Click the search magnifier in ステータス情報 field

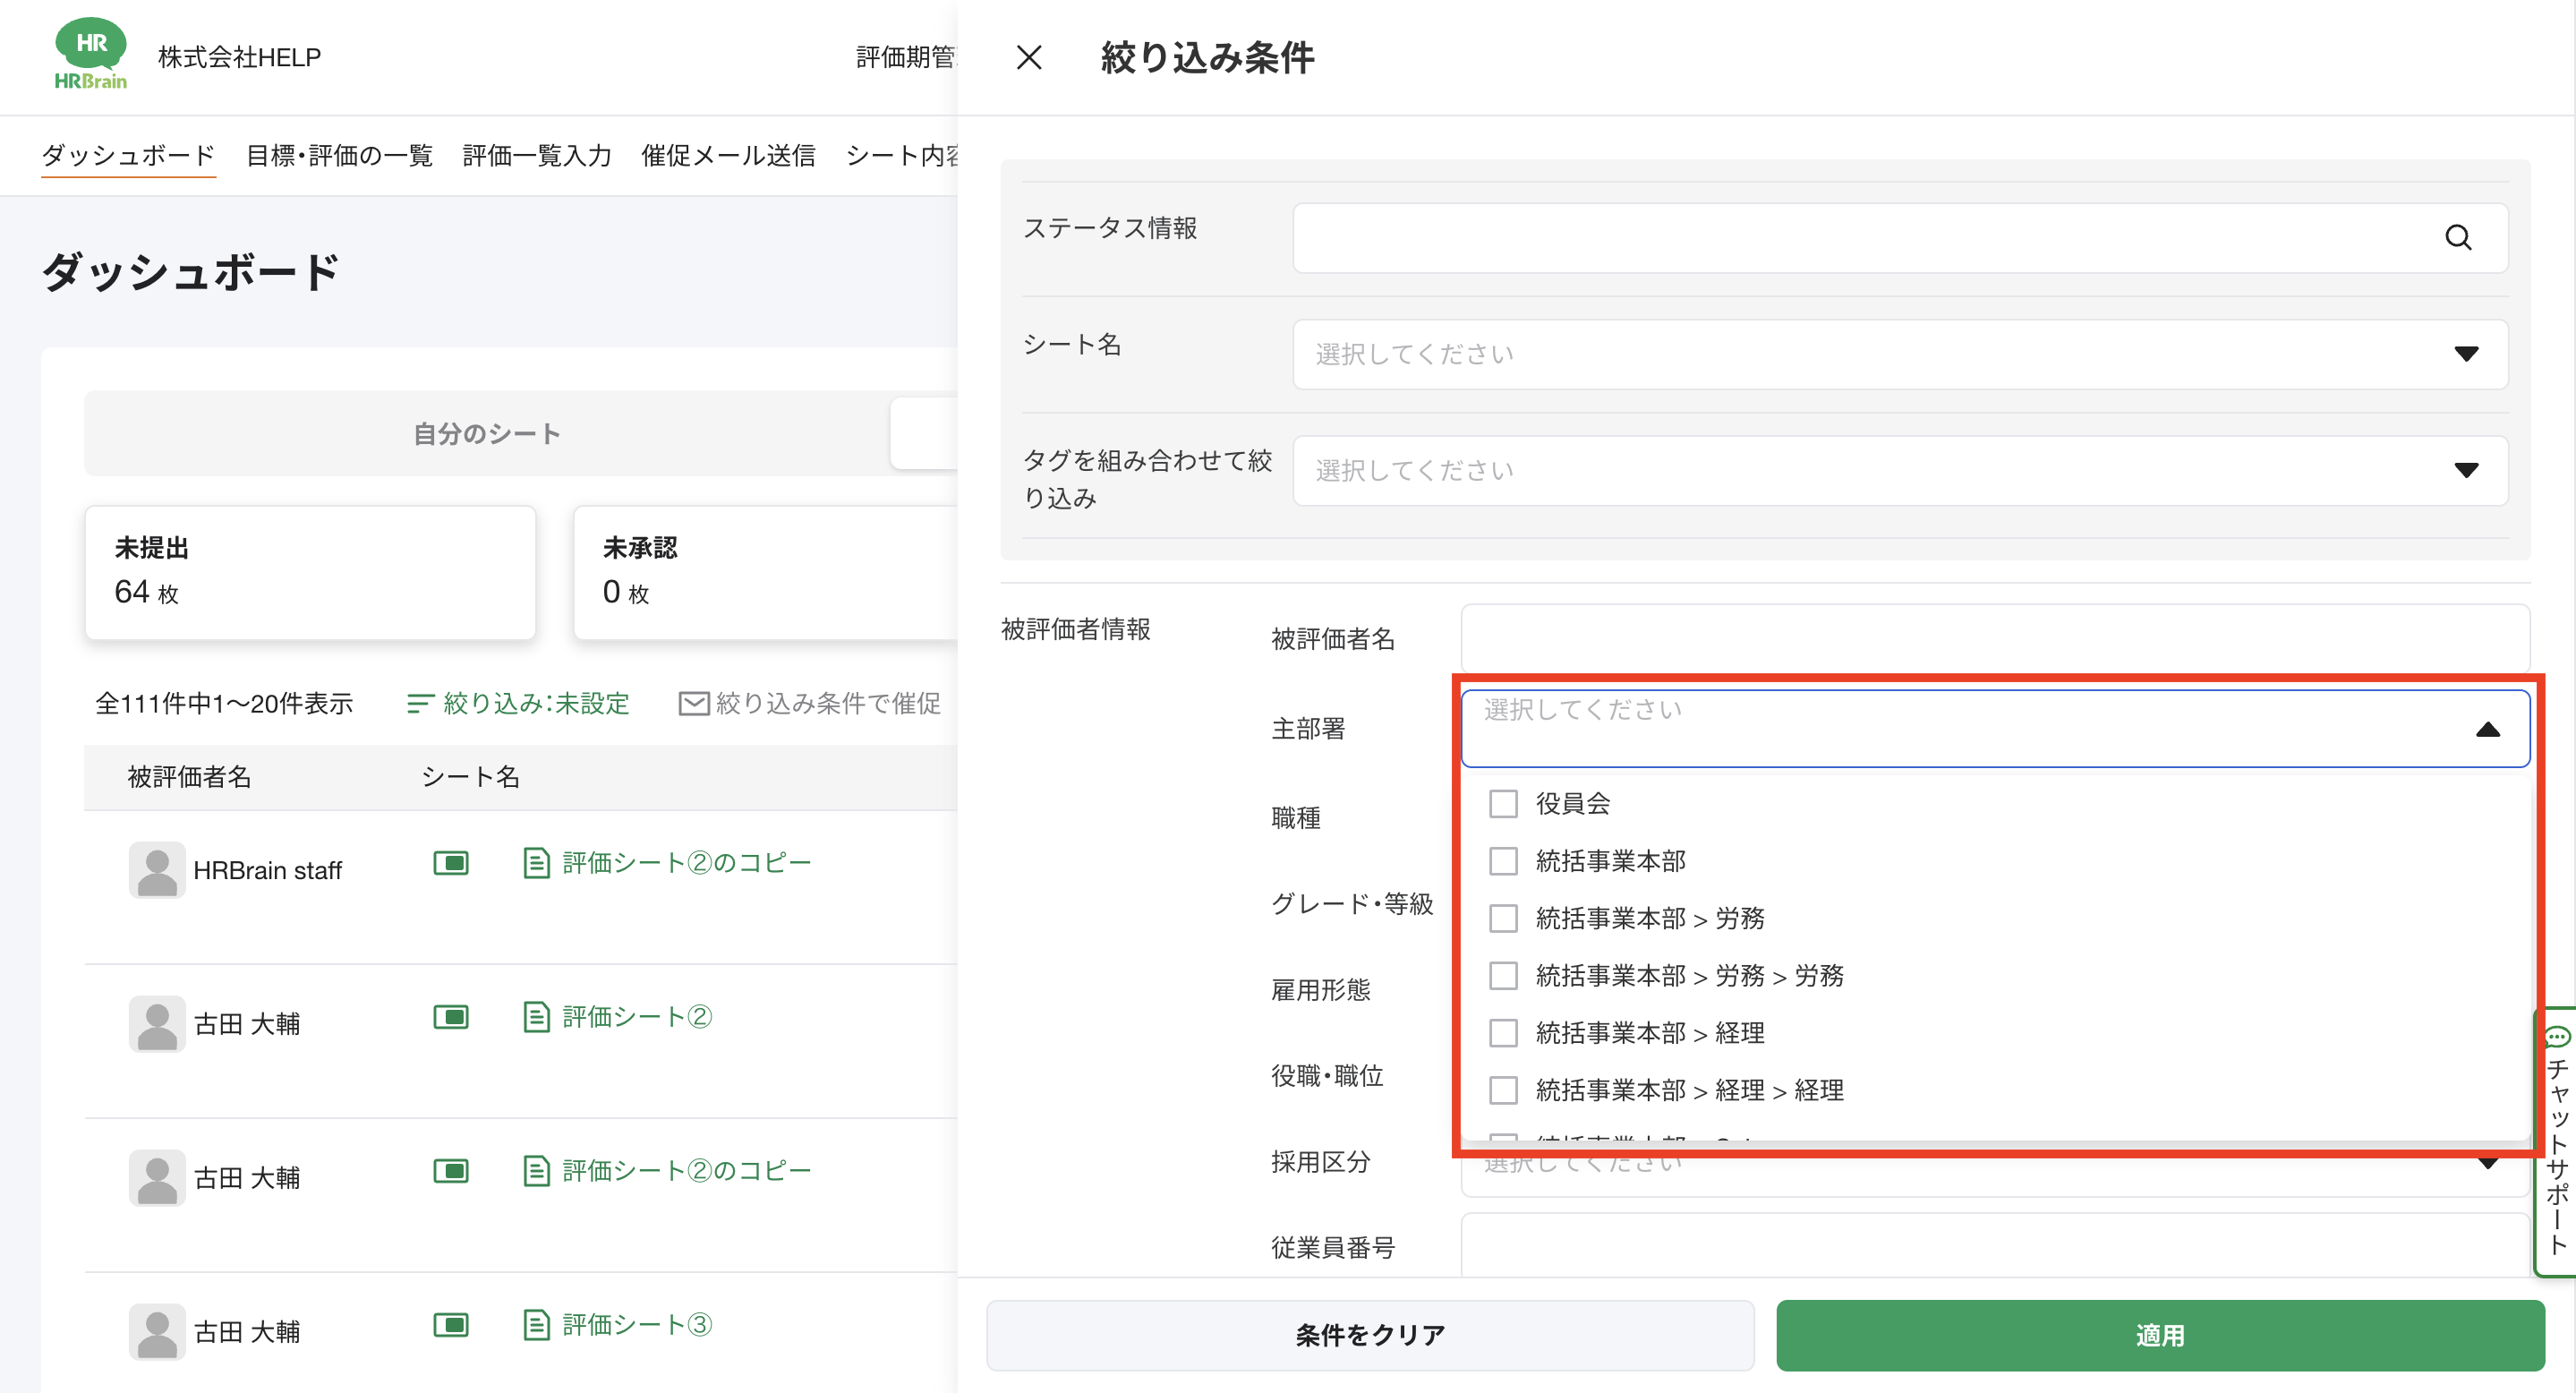(x=2458, y=238)
